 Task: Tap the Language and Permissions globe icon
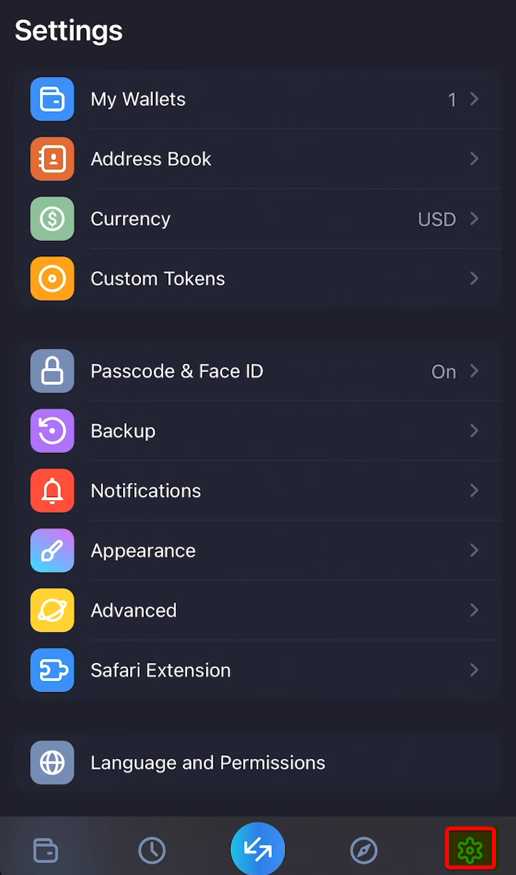(52, 762)
